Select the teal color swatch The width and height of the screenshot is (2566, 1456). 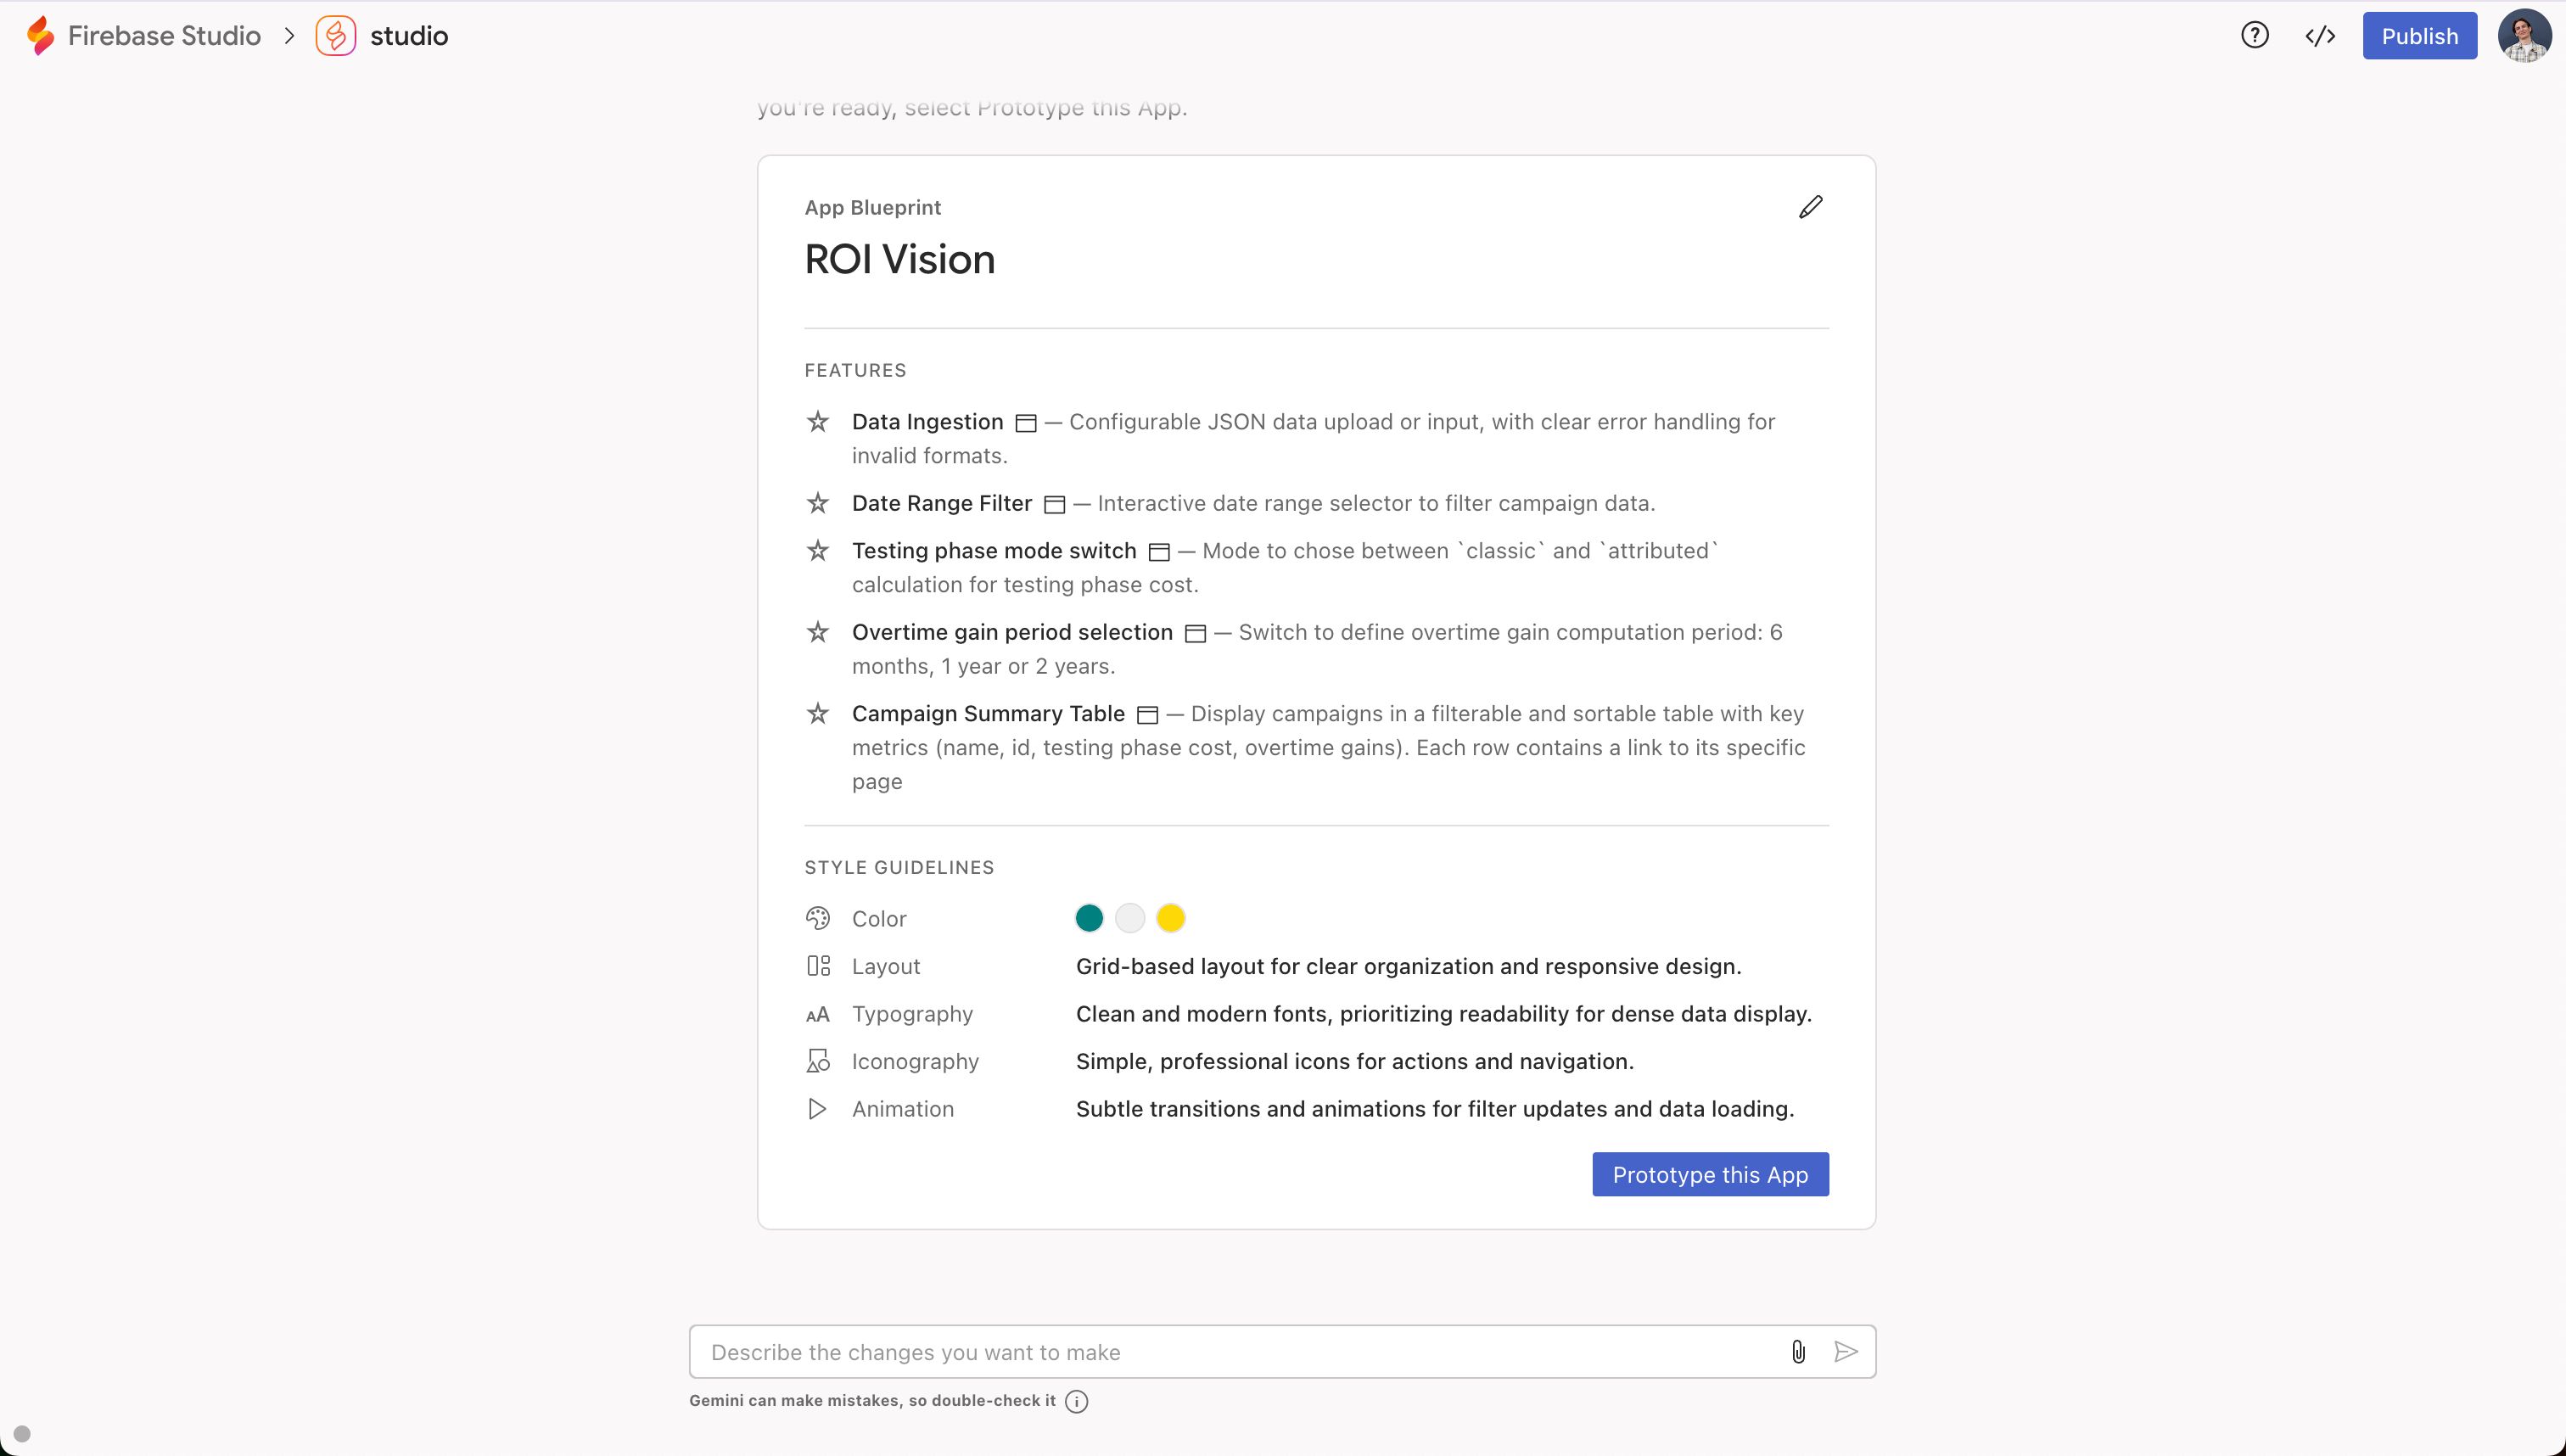click(1089, 918)
